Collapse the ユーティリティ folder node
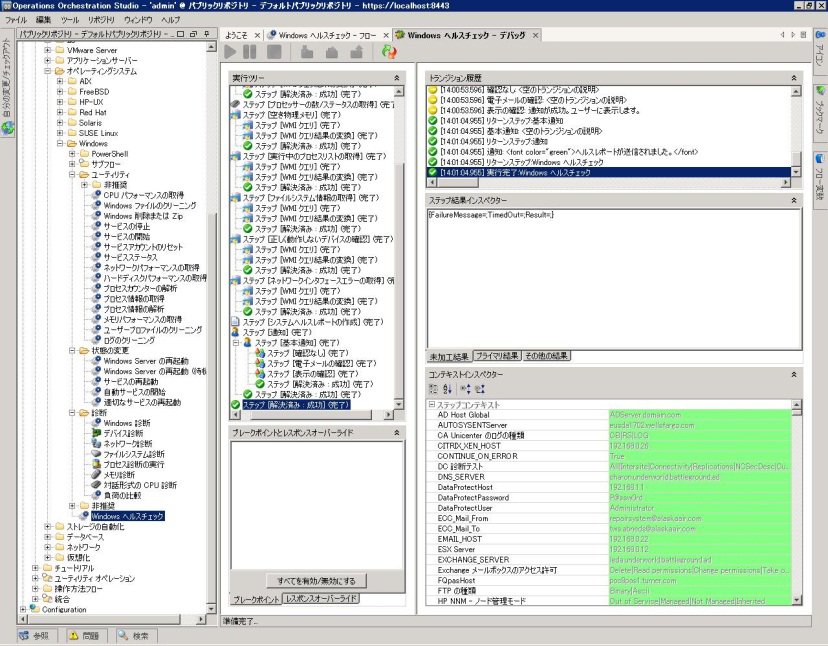Viewport: 828px width, 646px height. point(72,174)
